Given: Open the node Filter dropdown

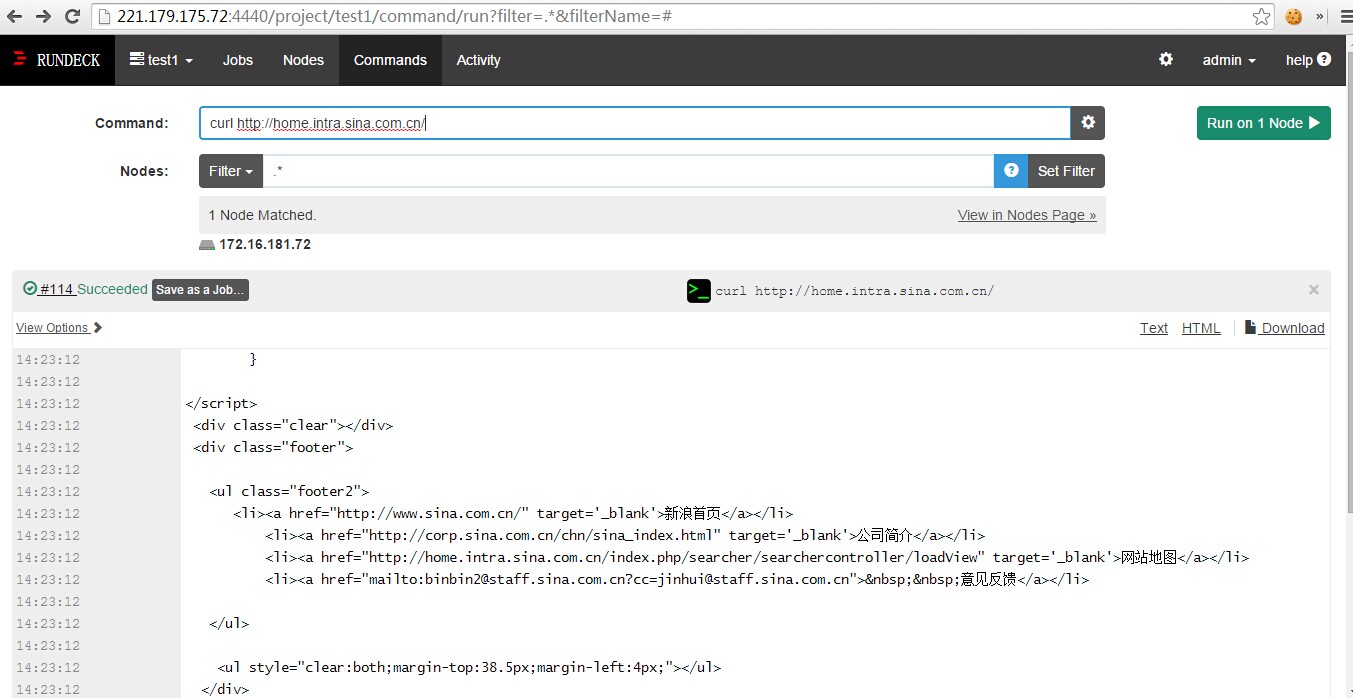Looking at the screenshot, I should (x=231, y=171).
